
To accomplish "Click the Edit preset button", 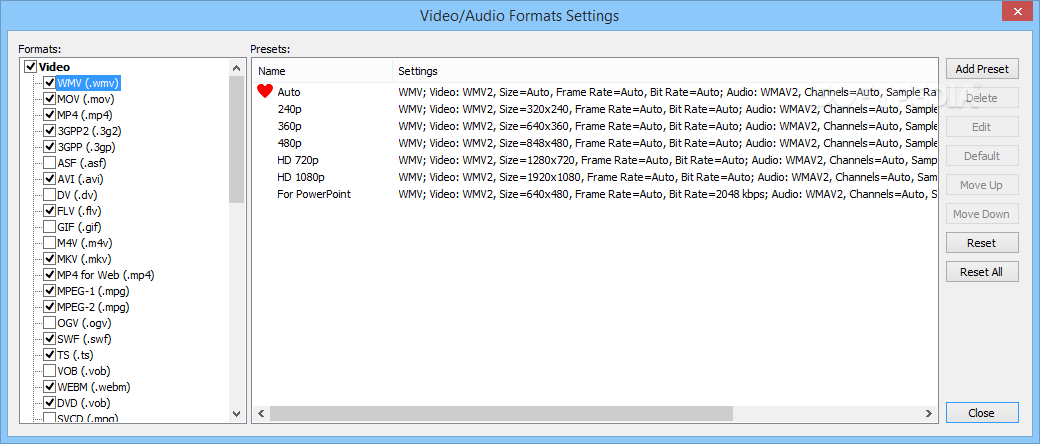I will point(982,127).
